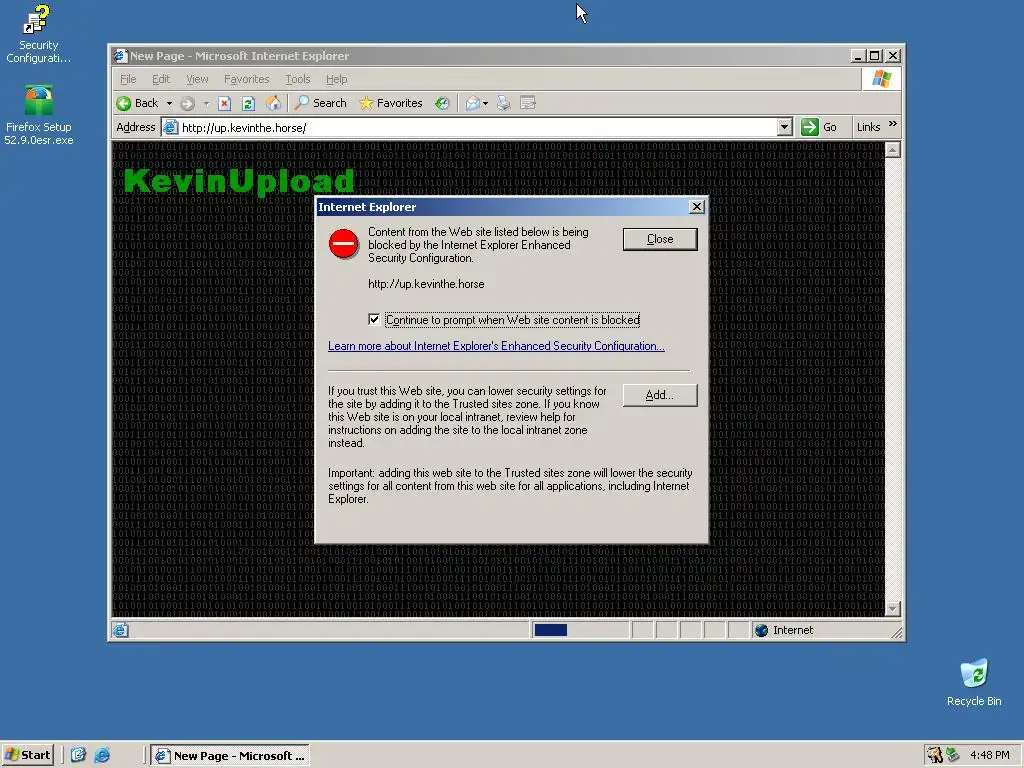Close the blocked content dialog with Close button
The width and height of the screenshot is (1024, 768).
pyautogui.click(x=660, y=239)
